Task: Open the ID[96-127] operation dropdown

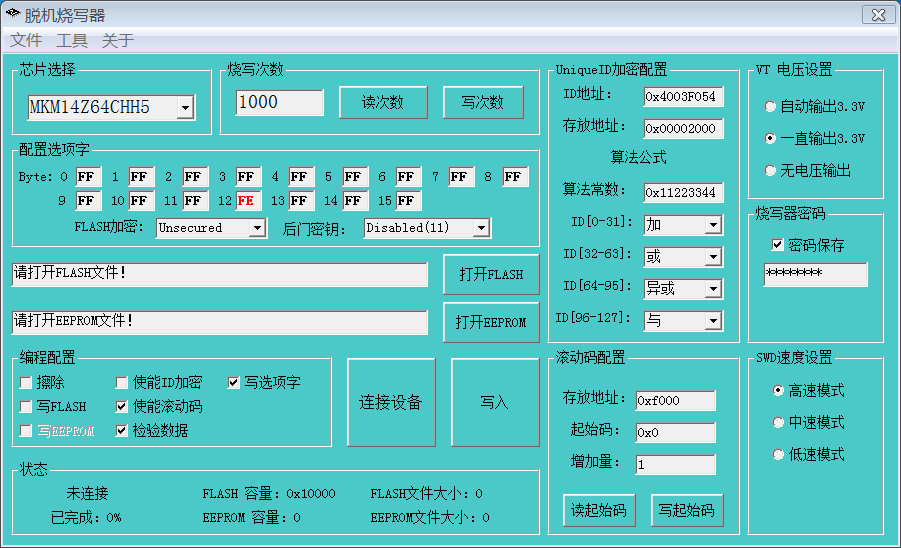Action: [x=713, y=321]
